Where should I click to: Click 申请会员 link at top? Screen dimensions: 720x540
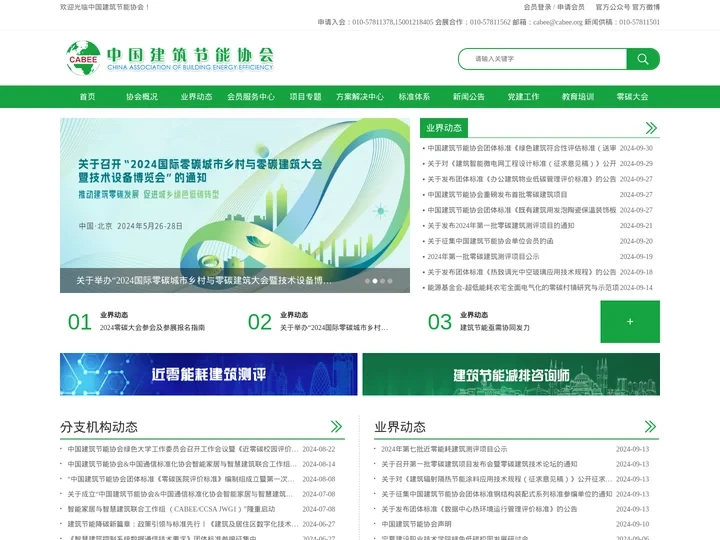click(x=571, y=7)
